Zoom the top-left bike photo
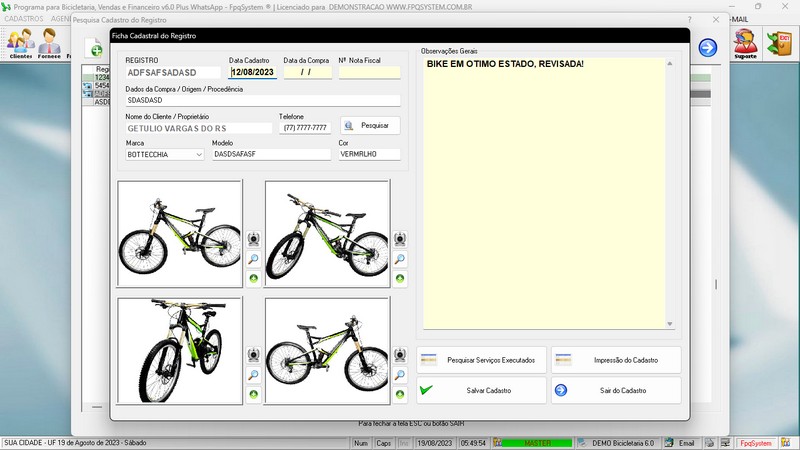Image resolution: width=800 pixels, height=450 pixels. click(x=254, y=259)
